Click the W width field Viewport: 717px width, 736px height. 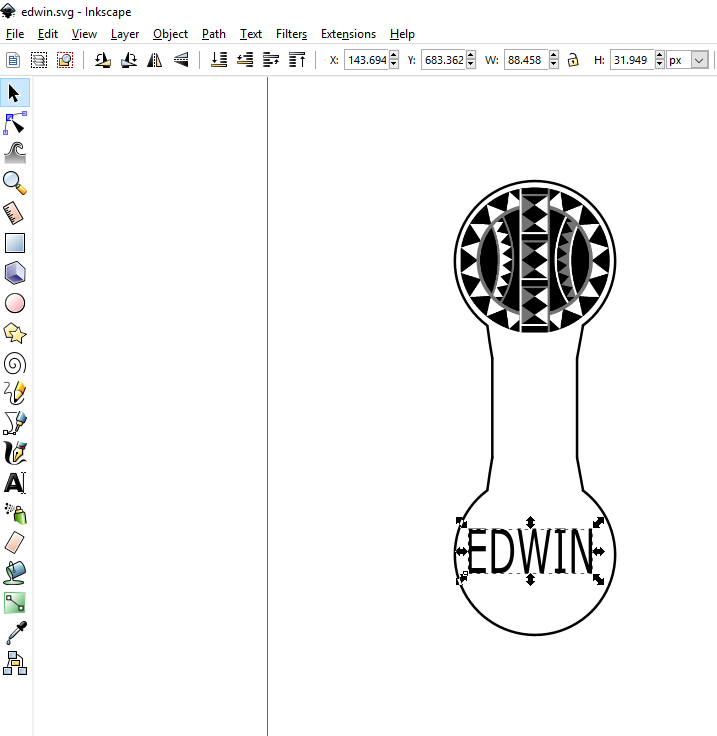click(x=526, y=60)
